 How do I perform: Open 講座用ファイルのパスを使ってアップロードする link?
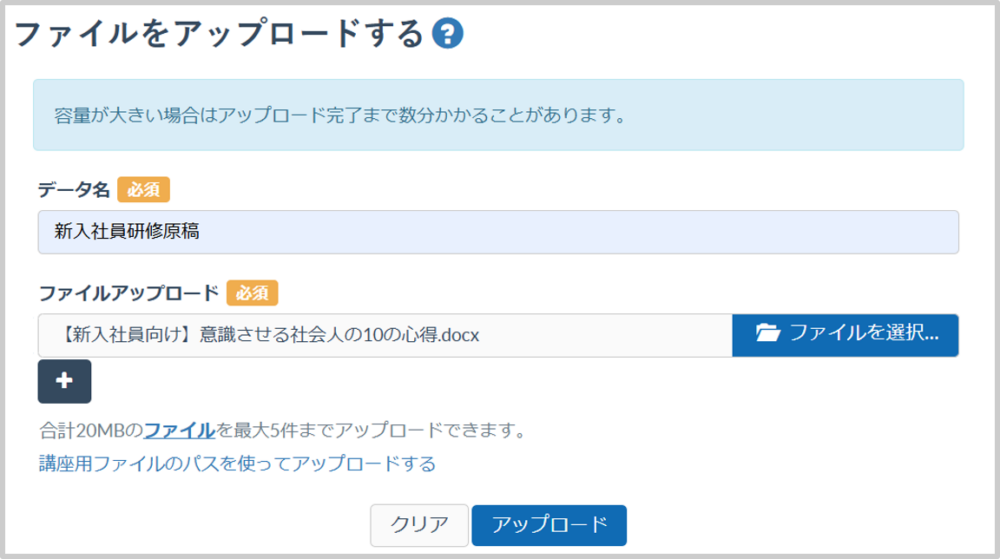coord(236,464)
